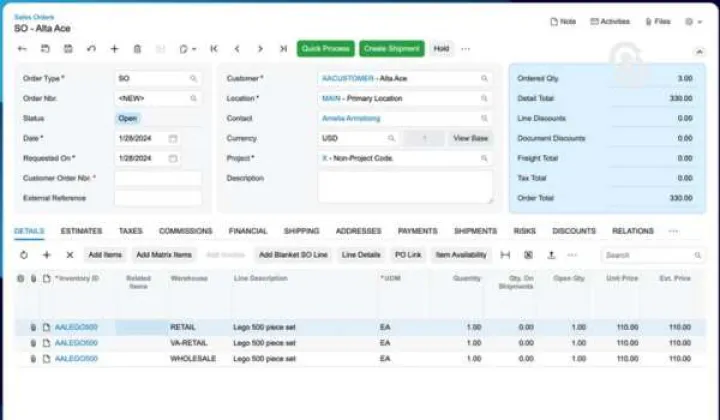Go to the next record
Viewport: 720px width, 420px height.
pyautogui.click(x=260, y=48)
